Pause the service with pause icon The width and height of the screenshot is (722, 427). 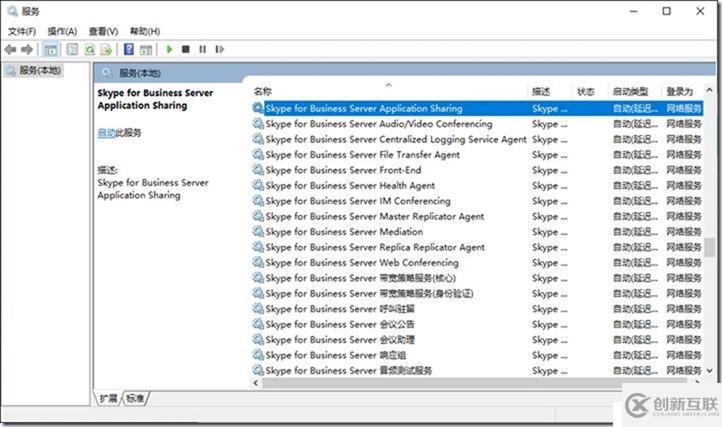click(203, 49)
